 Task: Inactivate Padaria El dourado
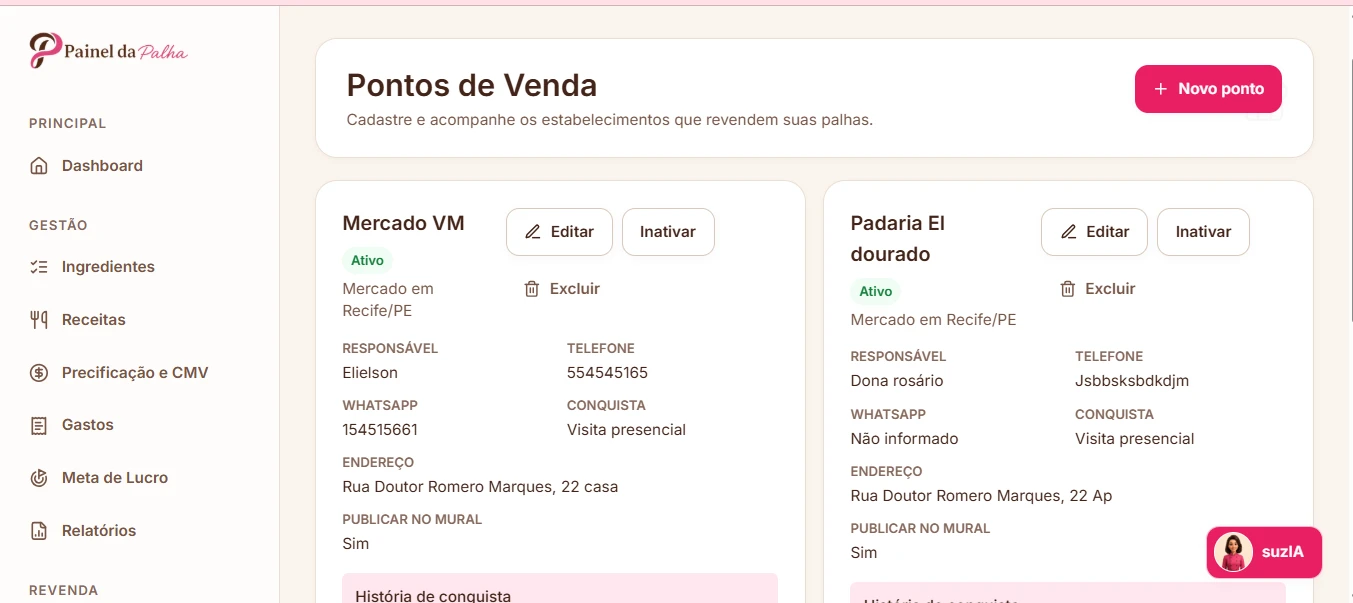[1203, 232]
